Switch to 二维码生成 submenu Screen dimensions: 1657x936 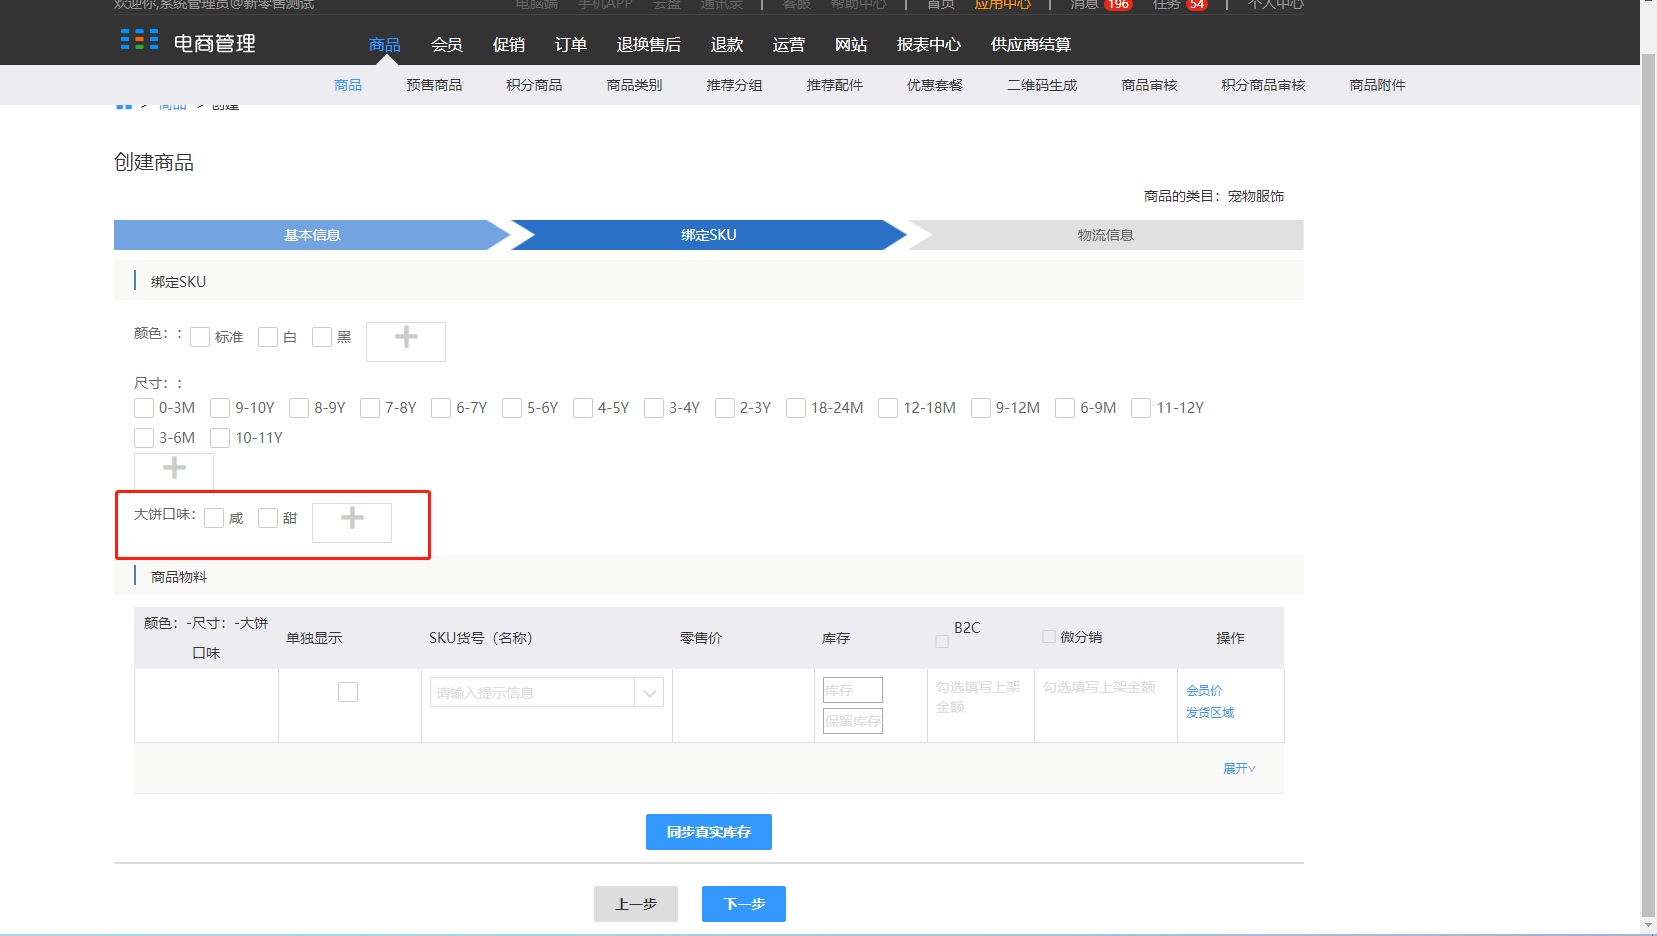tap(1042, 85)
